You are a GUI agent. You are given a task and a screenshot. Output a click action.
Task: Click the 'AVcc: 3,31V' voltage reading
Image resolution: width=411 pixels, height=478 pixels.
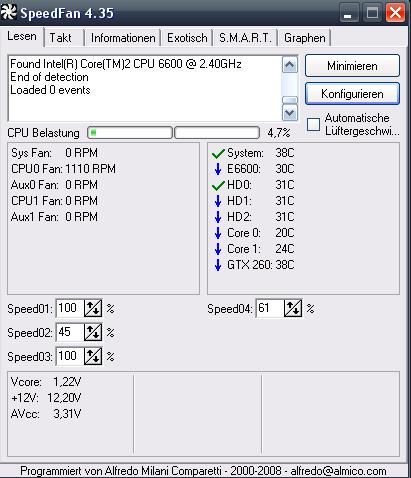click(46, 414)
